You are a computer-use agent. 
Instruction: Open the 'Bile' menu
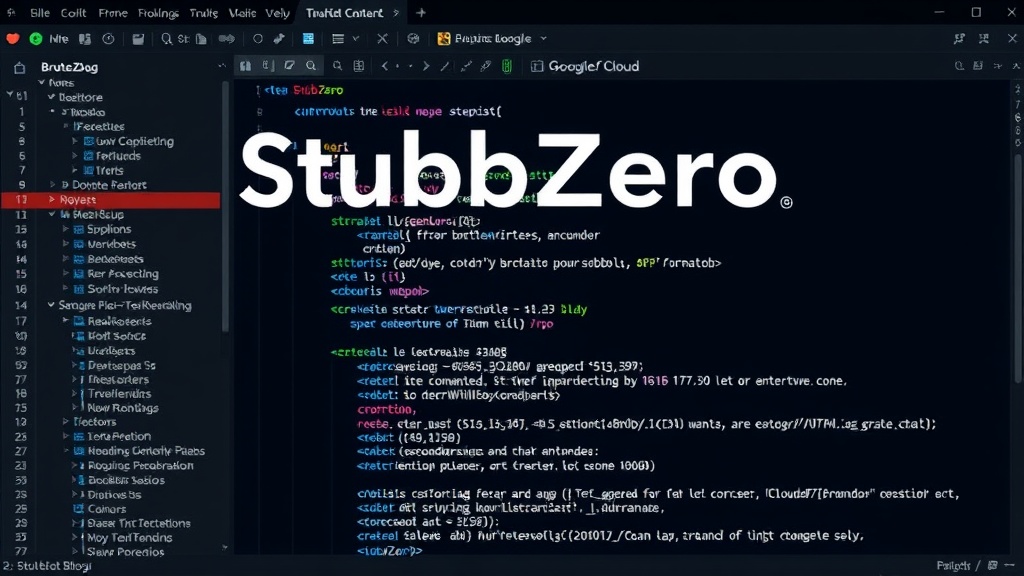click(40, 13)
